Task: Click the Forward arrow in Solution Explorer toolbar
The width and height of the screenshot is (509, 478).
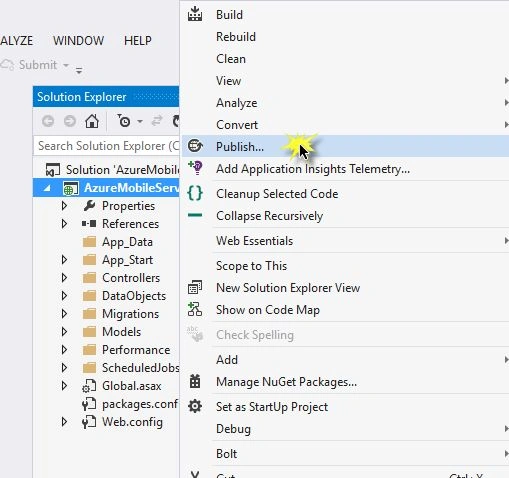Action: tap(70, 121)
